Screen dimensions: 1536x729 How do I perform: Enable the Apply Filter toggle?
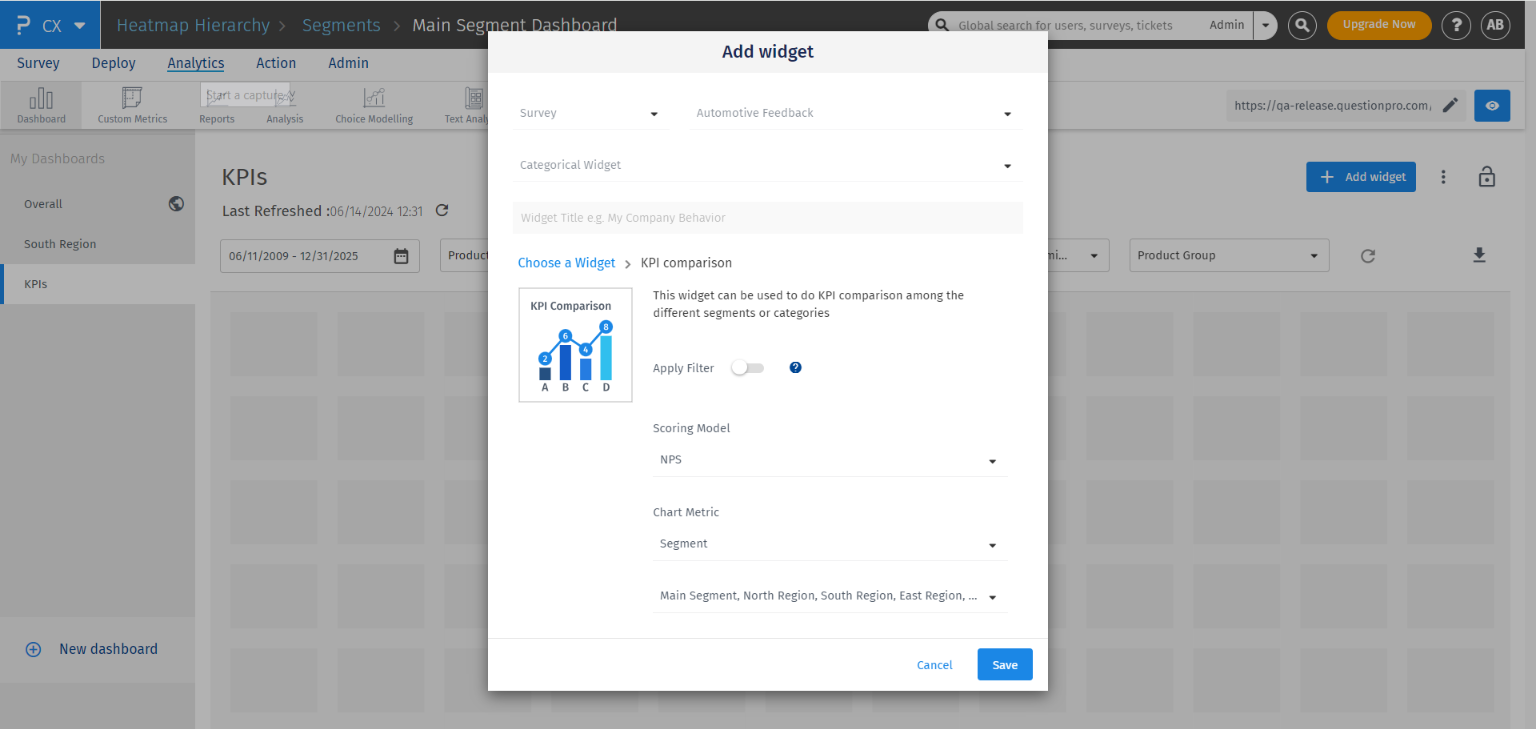(x=747, y=368)
